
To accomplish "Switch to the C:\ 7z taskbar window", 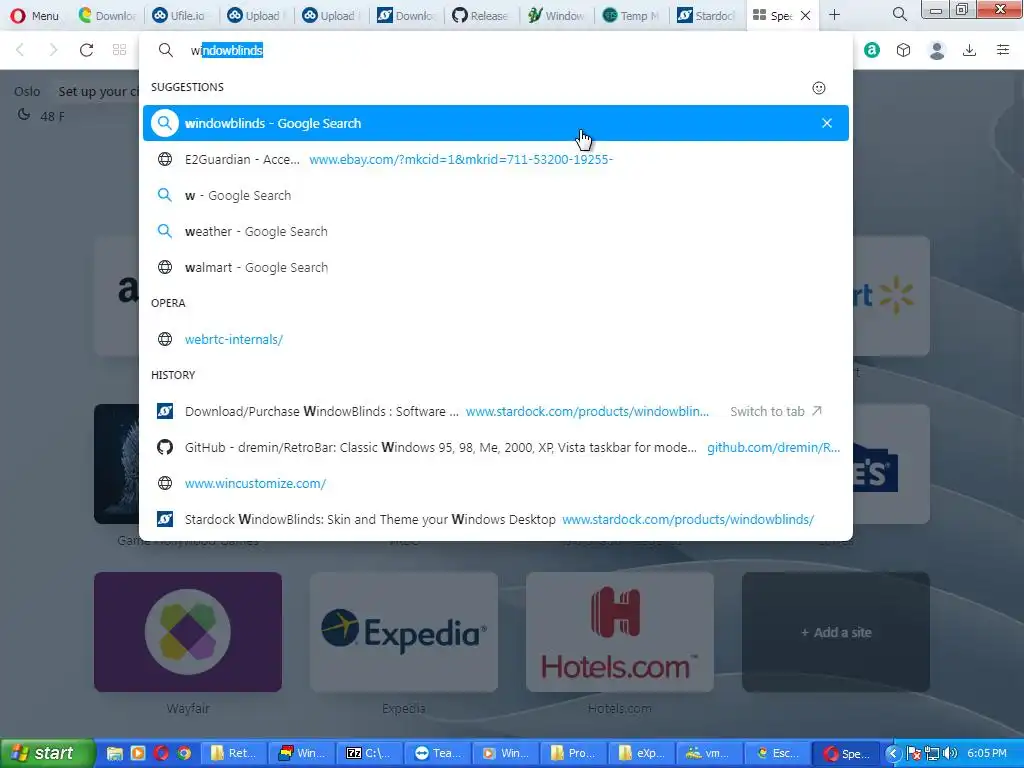I will point(370,753).
